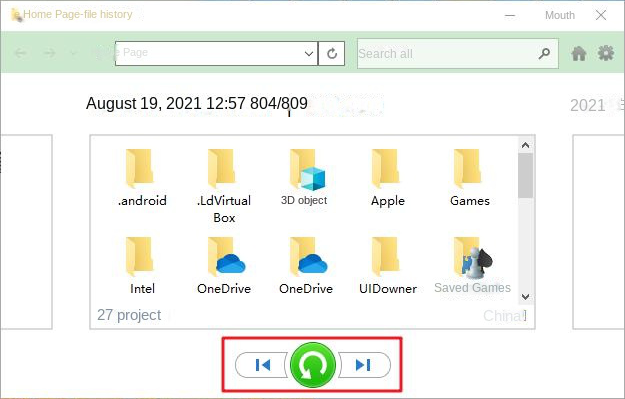
Task: Open the Apple folder
Action: pos(387,177)
